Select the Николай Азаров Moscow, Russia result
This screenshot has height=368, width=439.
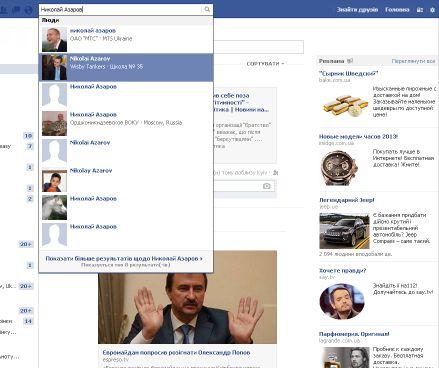click(126, 123)
